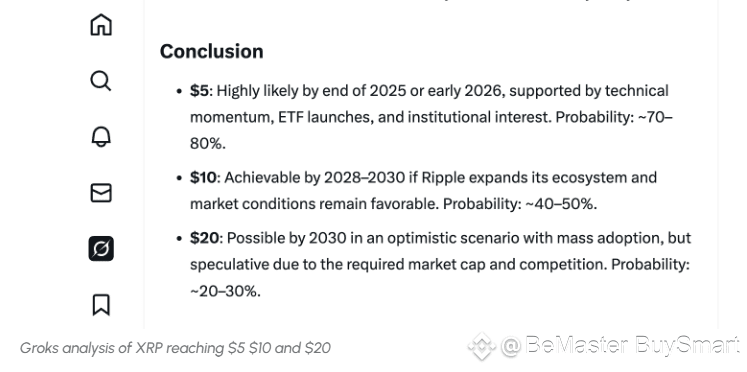Click the Binance logo in watermark
Viewport: 747px width, 372px height.
pos(482,346)
